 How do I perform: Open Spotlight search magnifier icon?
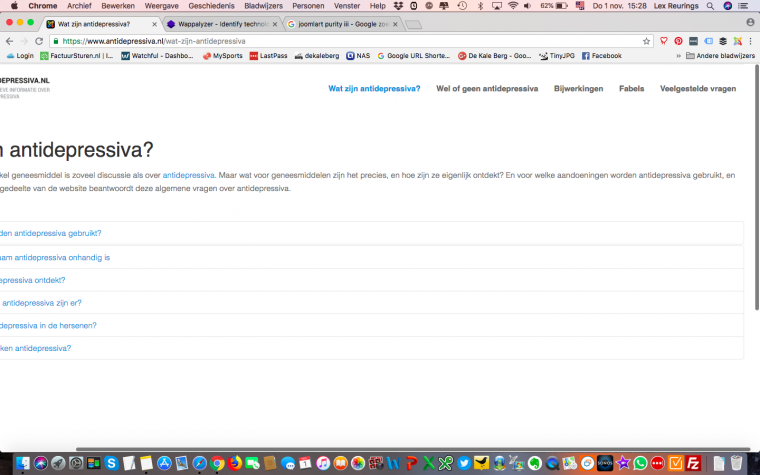[x=710, y=6]
